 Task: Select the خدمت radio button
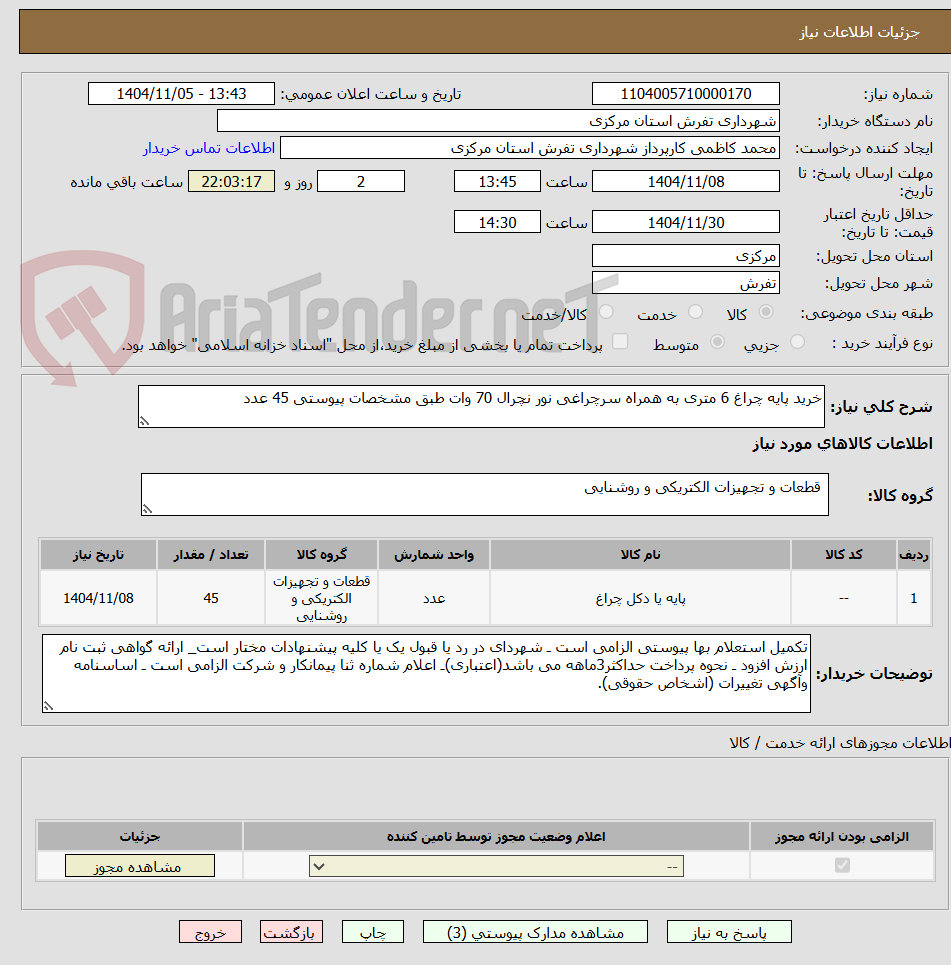(696, 312)
